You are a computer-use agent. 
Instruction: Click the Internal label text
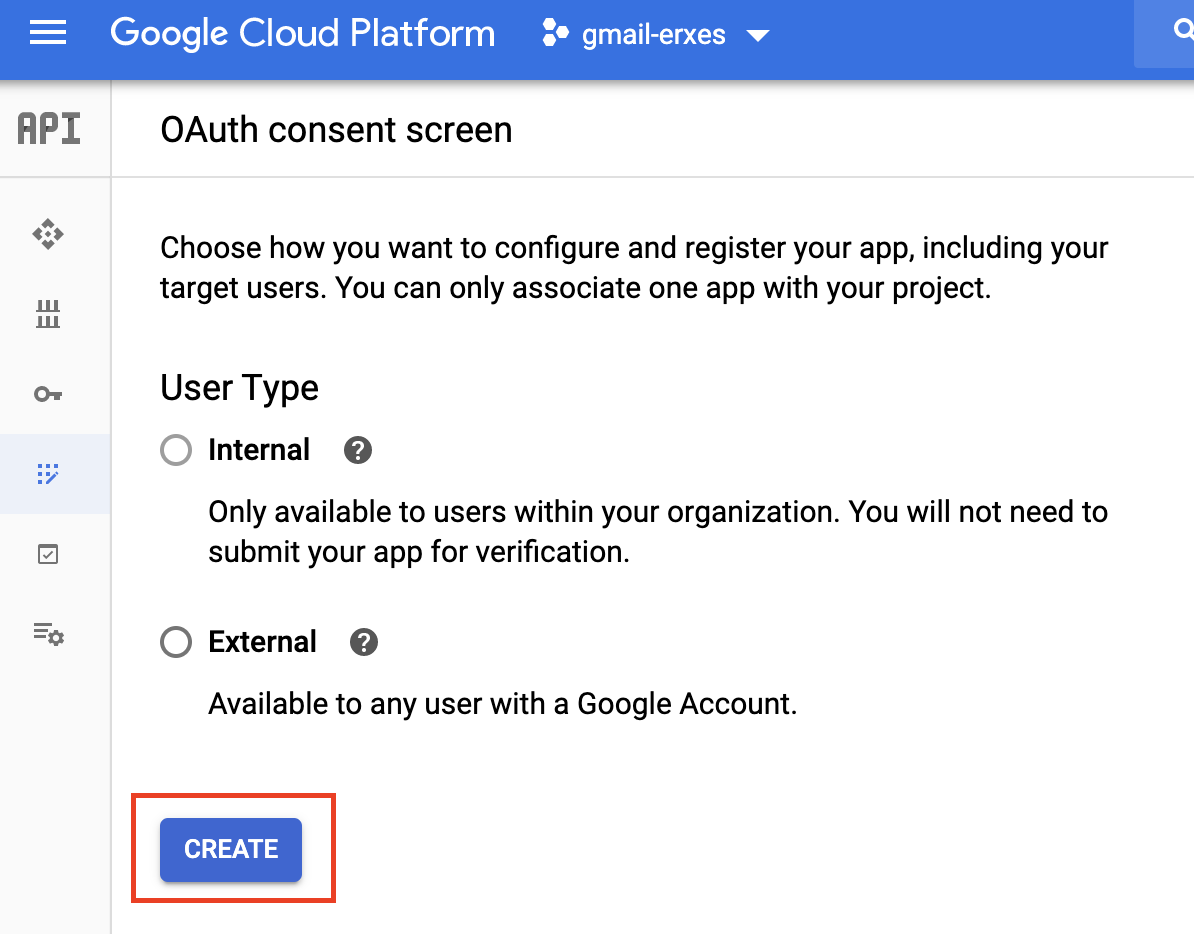259,451
